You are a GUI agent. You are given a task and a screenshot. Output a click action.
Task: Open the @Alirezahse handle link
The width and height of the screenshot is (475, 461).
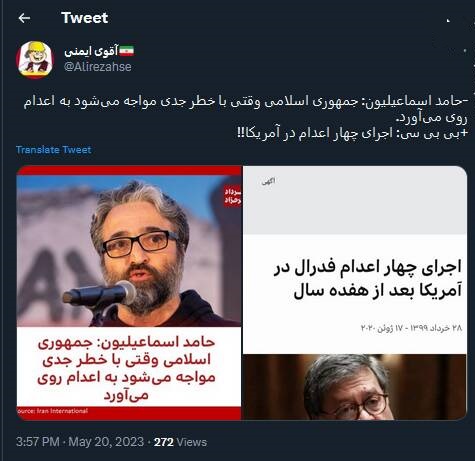(x=98, y=67)
